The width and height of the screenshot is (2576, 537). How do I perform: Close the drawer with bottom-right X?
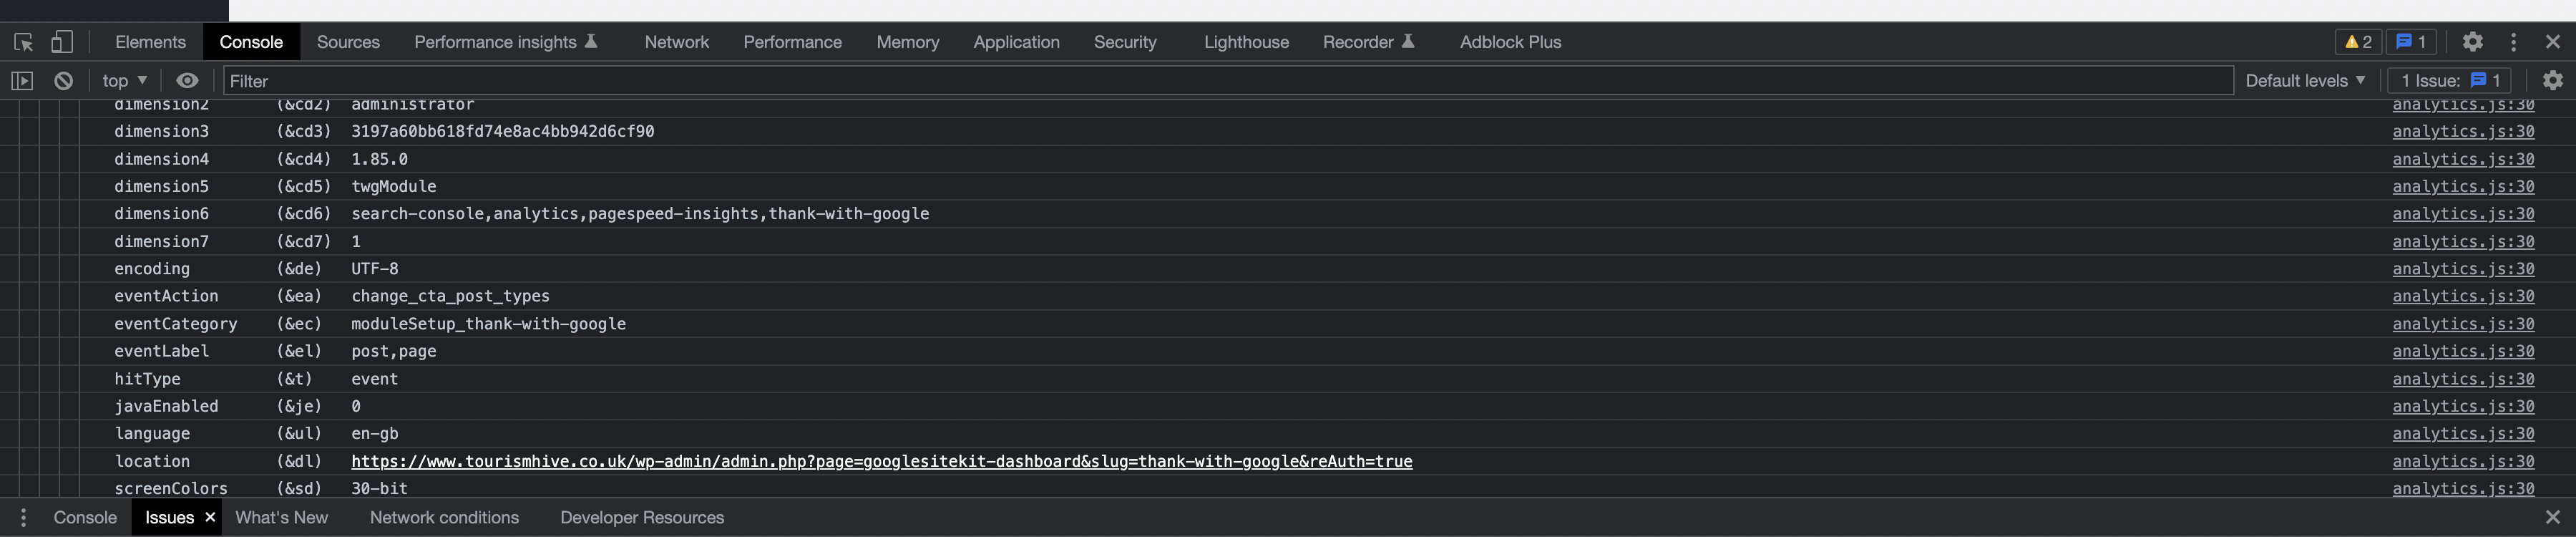point(2553,518)
